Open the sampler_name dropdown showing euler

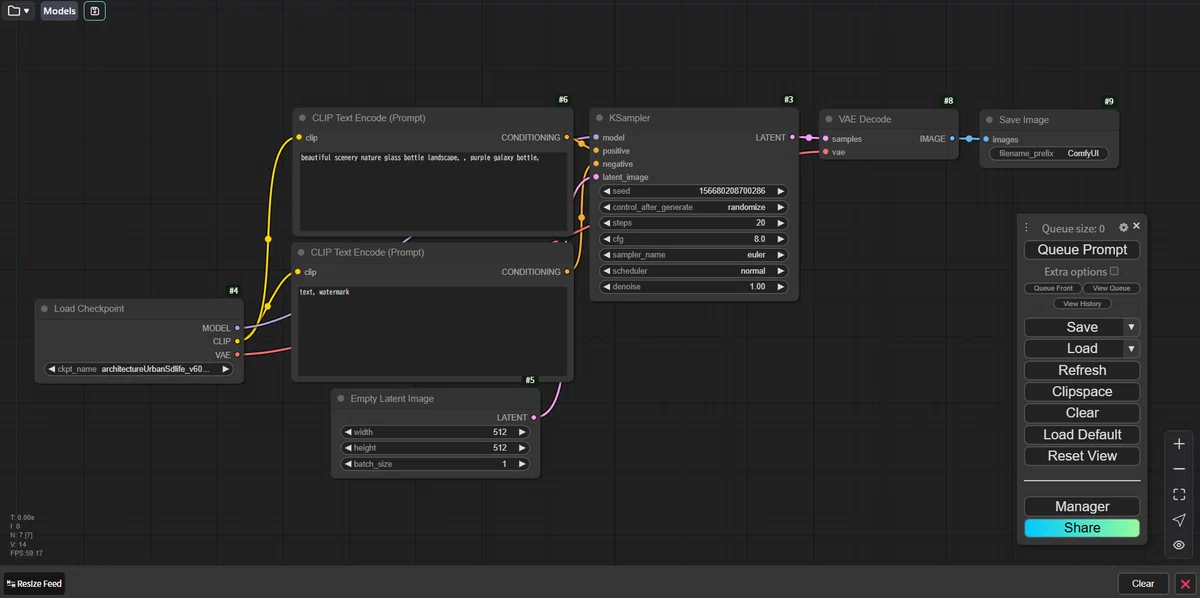pos(694,255)
